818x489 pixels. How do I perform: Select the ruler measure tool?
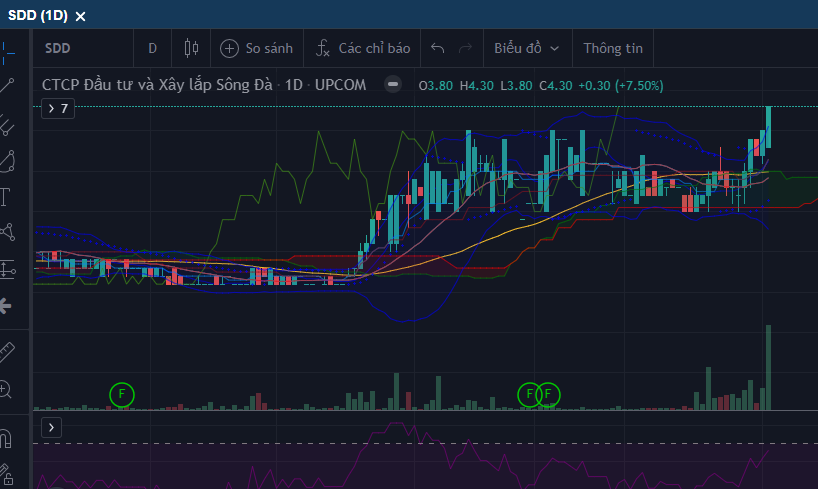tap(7, 351)
